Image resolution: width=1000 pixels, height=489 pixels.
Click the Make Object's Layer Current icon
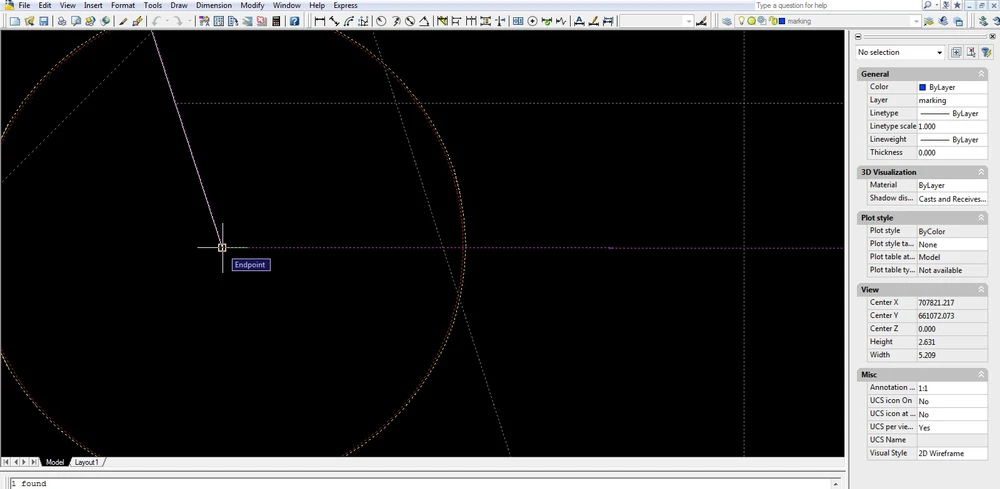tap(929, 21)
